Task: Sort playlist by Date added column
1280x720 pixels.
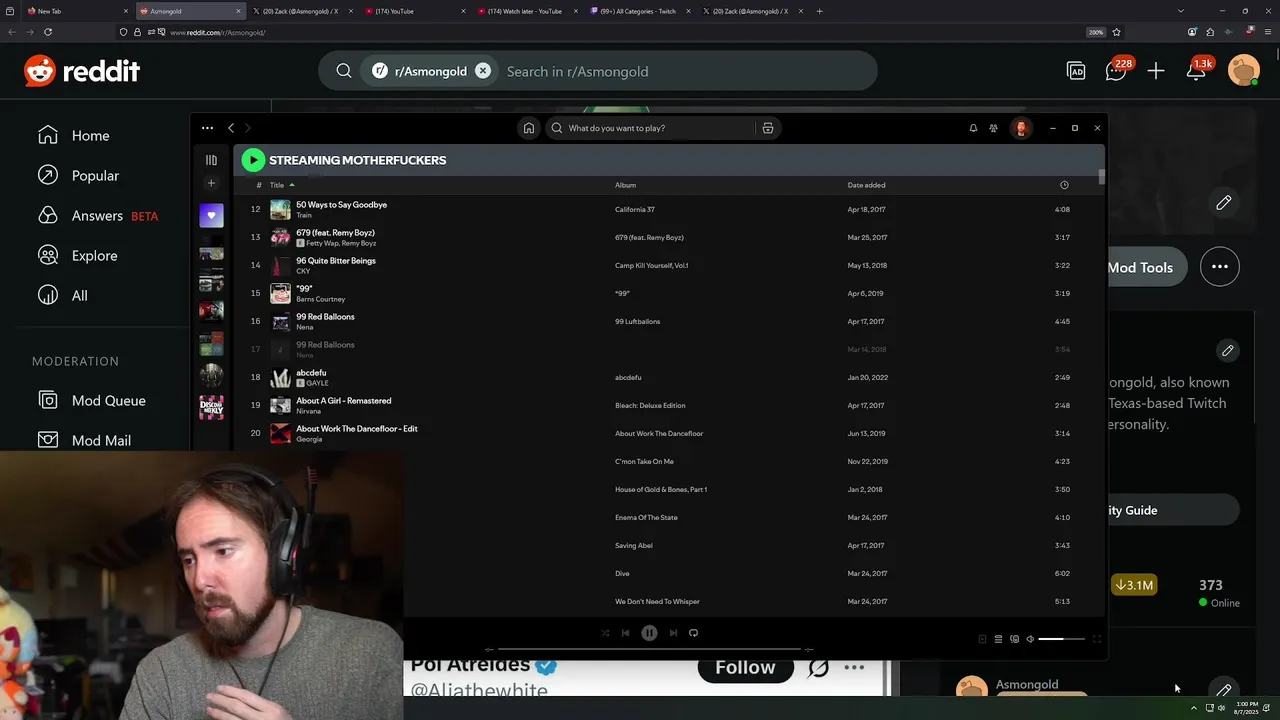Action: (x=866, y=185)
